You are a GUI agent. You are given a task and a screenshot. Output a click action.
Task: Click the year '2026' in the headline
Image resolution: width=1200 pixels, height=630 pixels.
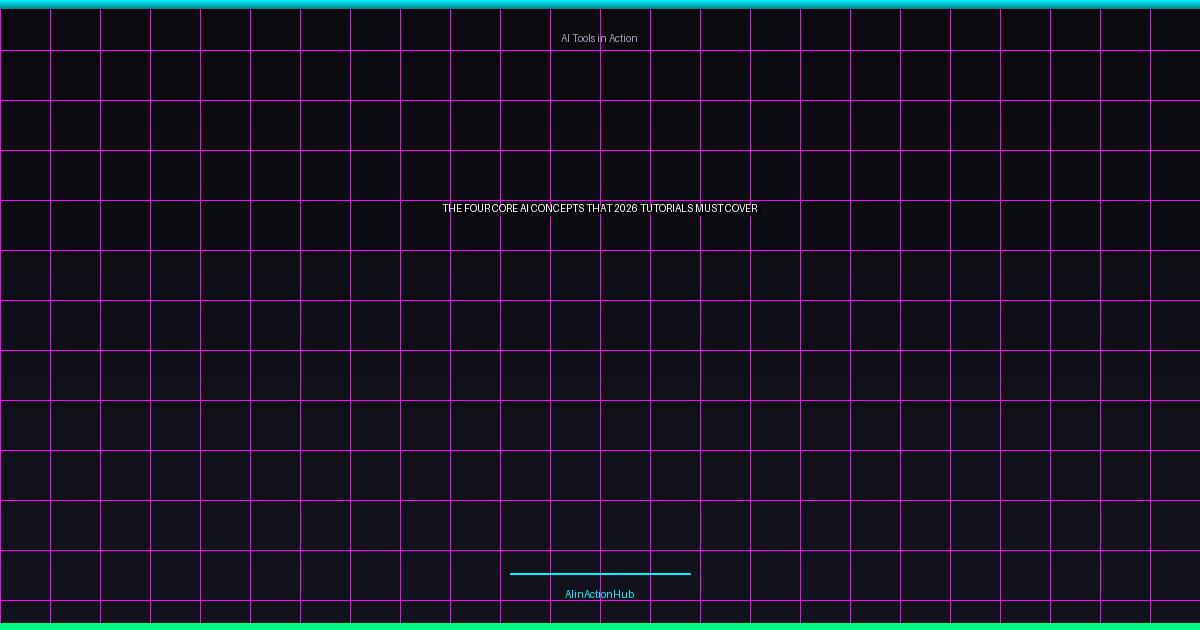[x=627, y=209]
